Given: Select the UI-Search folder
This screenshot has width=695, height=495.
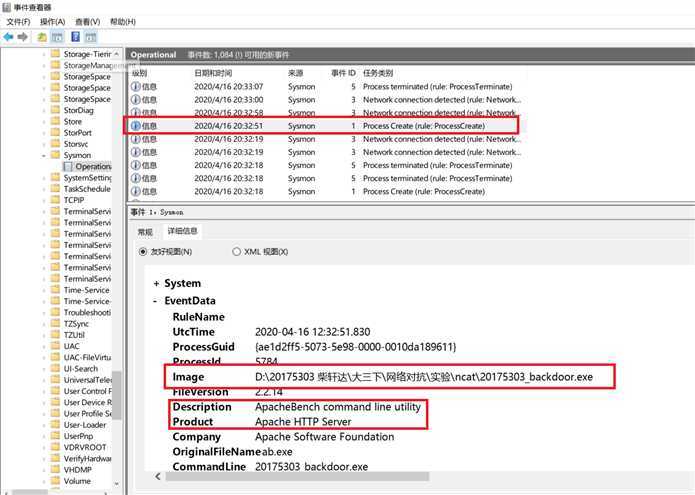Looking at the screenshot, I should [x=81, y=369].
